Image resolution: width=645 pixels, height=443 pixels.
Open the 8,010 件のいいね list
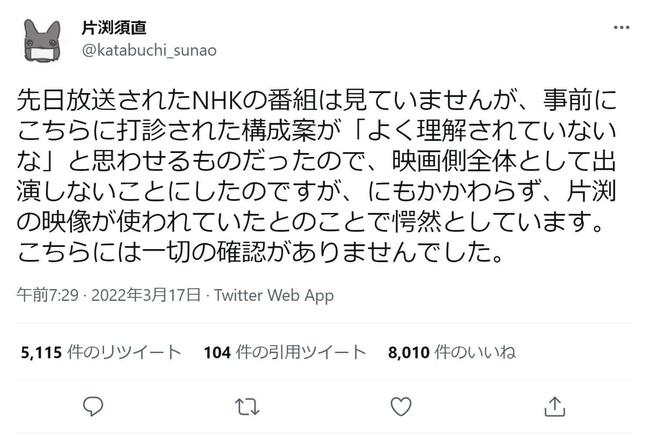pyautogui.click(x=450, y=351)
